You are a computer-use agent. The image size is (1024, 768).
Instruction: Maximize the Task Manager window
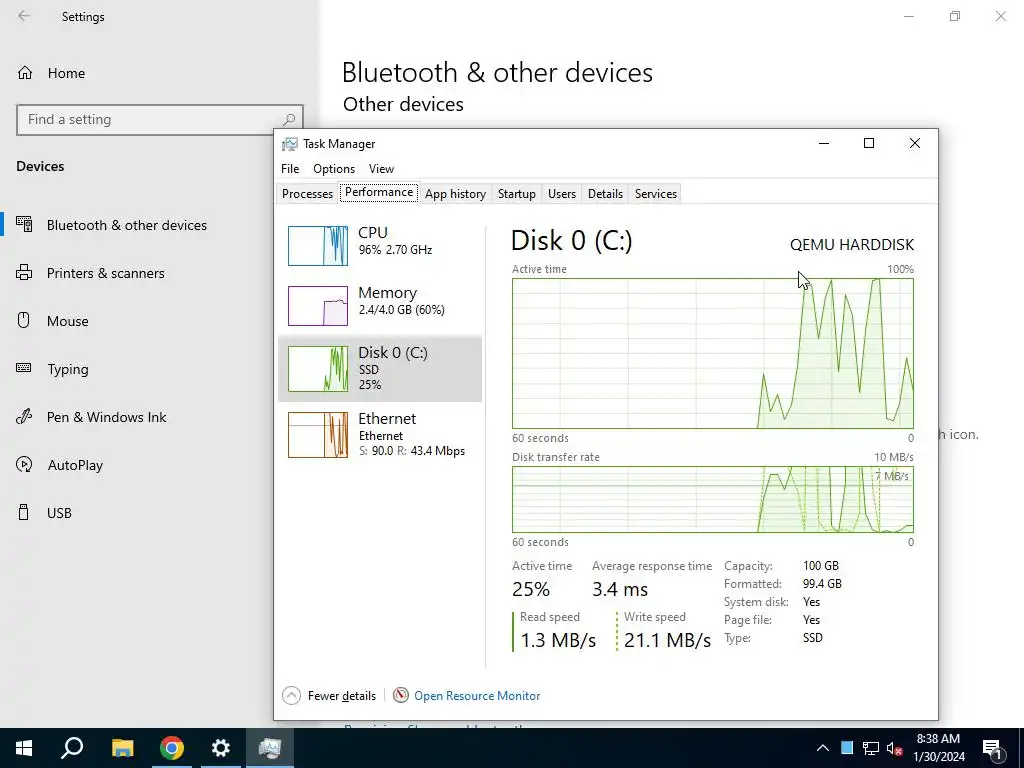(869, 143)
